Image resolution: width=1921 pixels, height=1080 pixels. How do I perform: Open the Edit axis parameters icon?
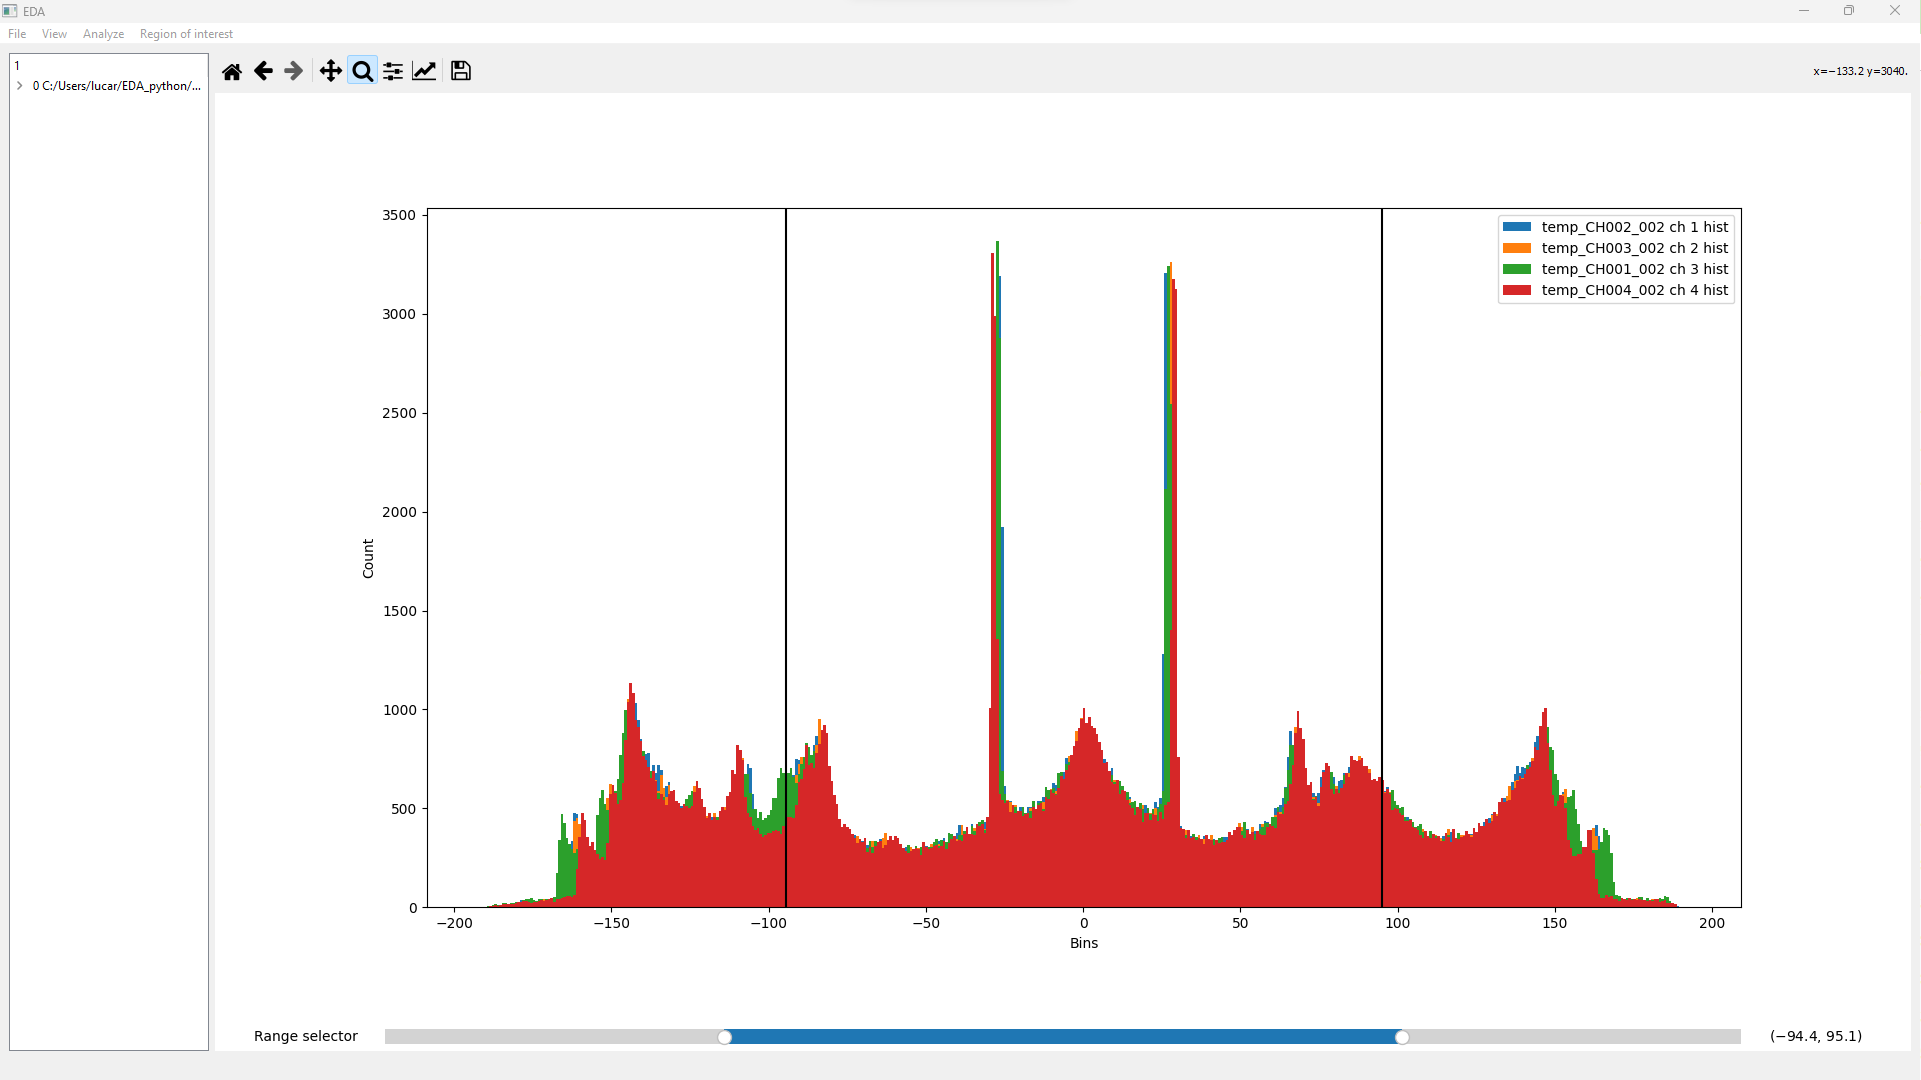tap(424, 71)
